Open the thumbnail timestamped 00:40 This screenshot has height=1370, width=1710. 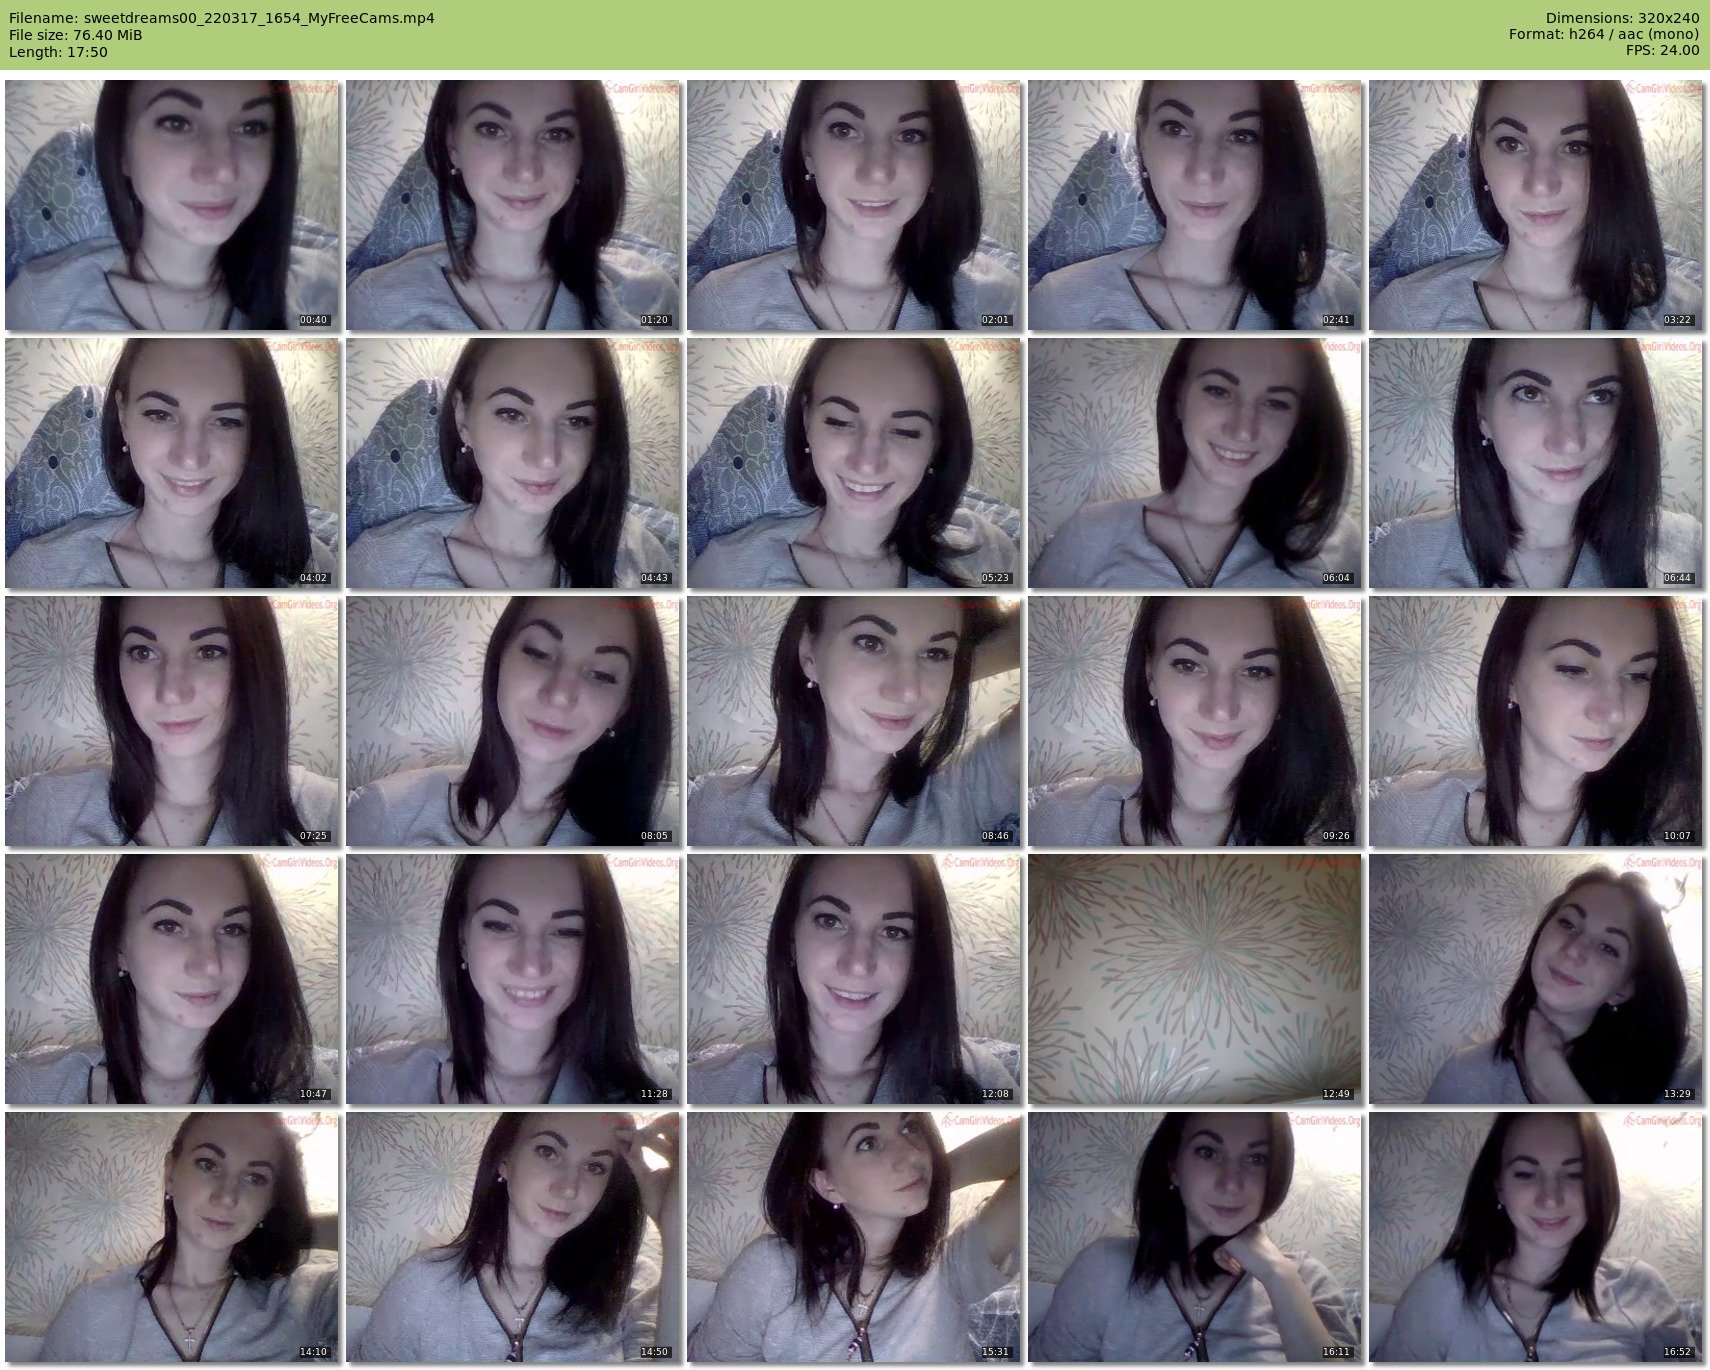pos(172,205)
